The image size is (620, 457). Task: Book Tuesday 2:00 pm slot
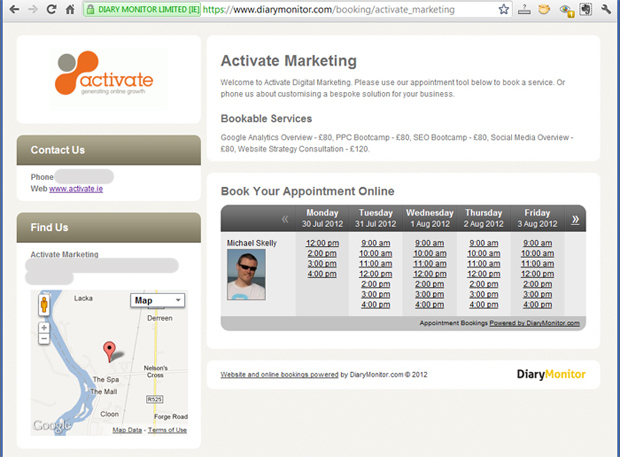coord(376,284)
